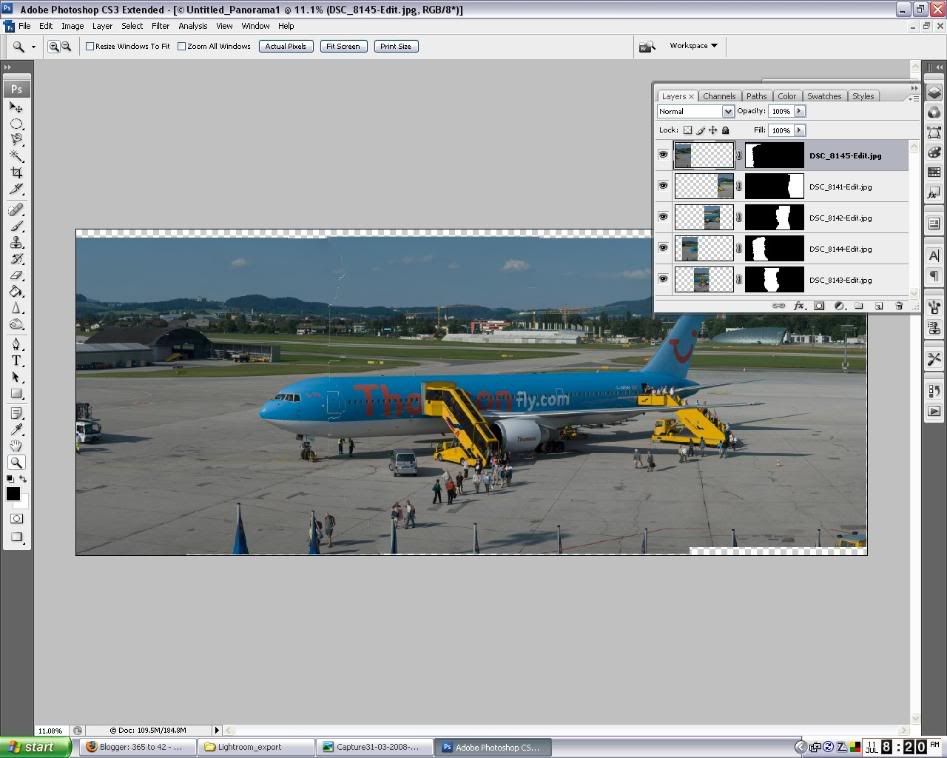Click the Fit Screen button
Viewport: 947px width, 758px height.
(343, 47)
